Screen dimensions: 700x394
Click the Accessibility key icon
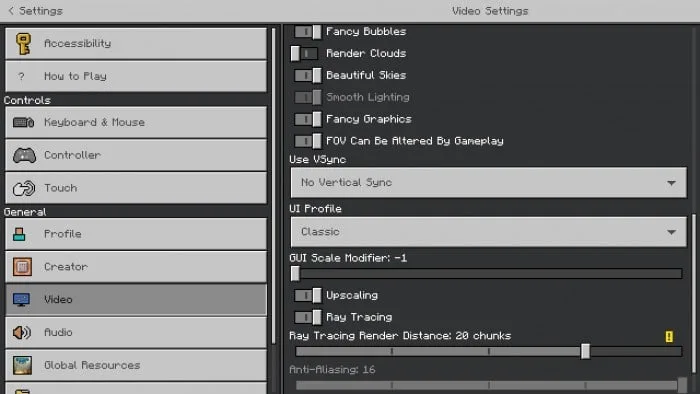click(23, 44)
